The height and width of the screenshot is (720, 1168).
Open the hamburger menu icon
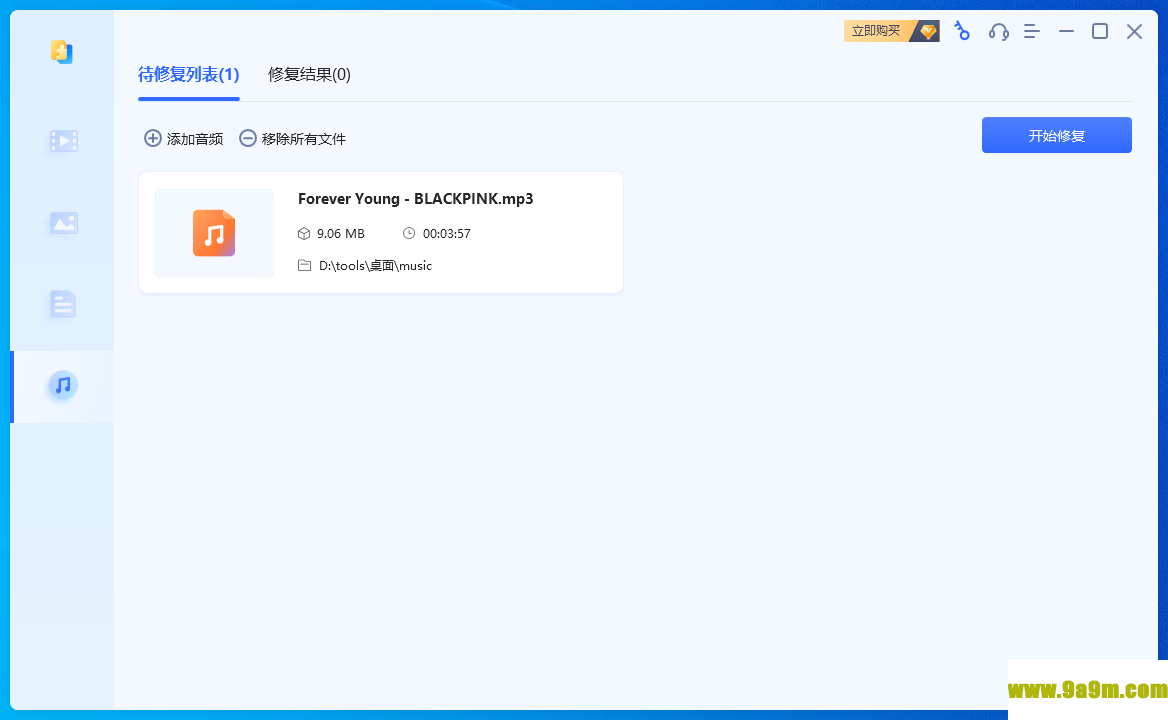[x=1032, y=31]
